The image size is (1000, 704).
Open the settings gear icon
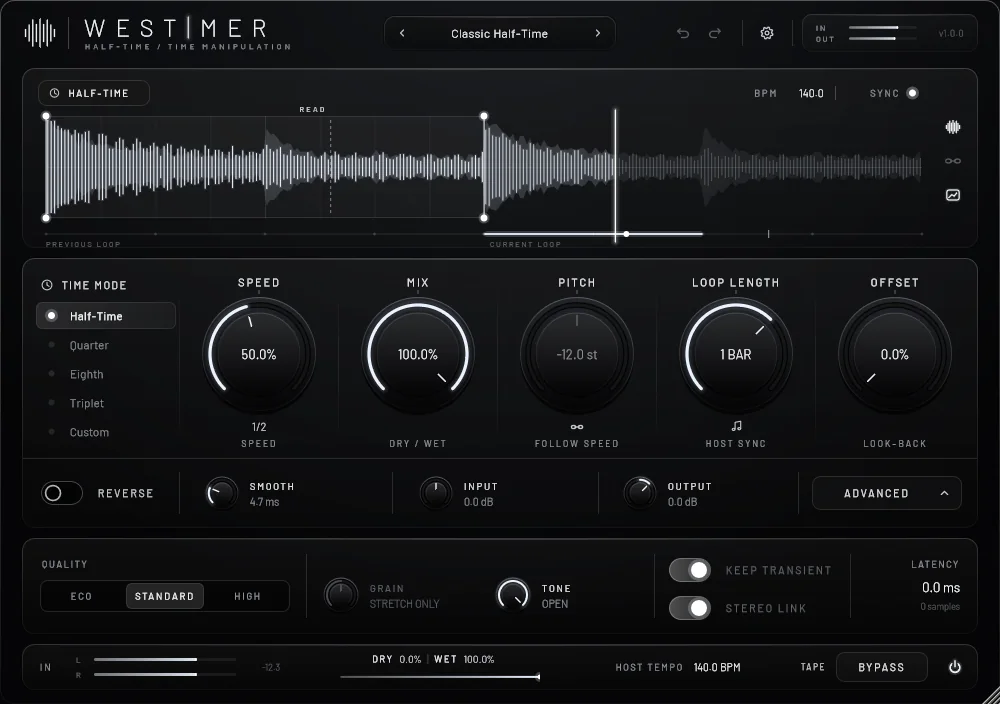click(767, 33)
